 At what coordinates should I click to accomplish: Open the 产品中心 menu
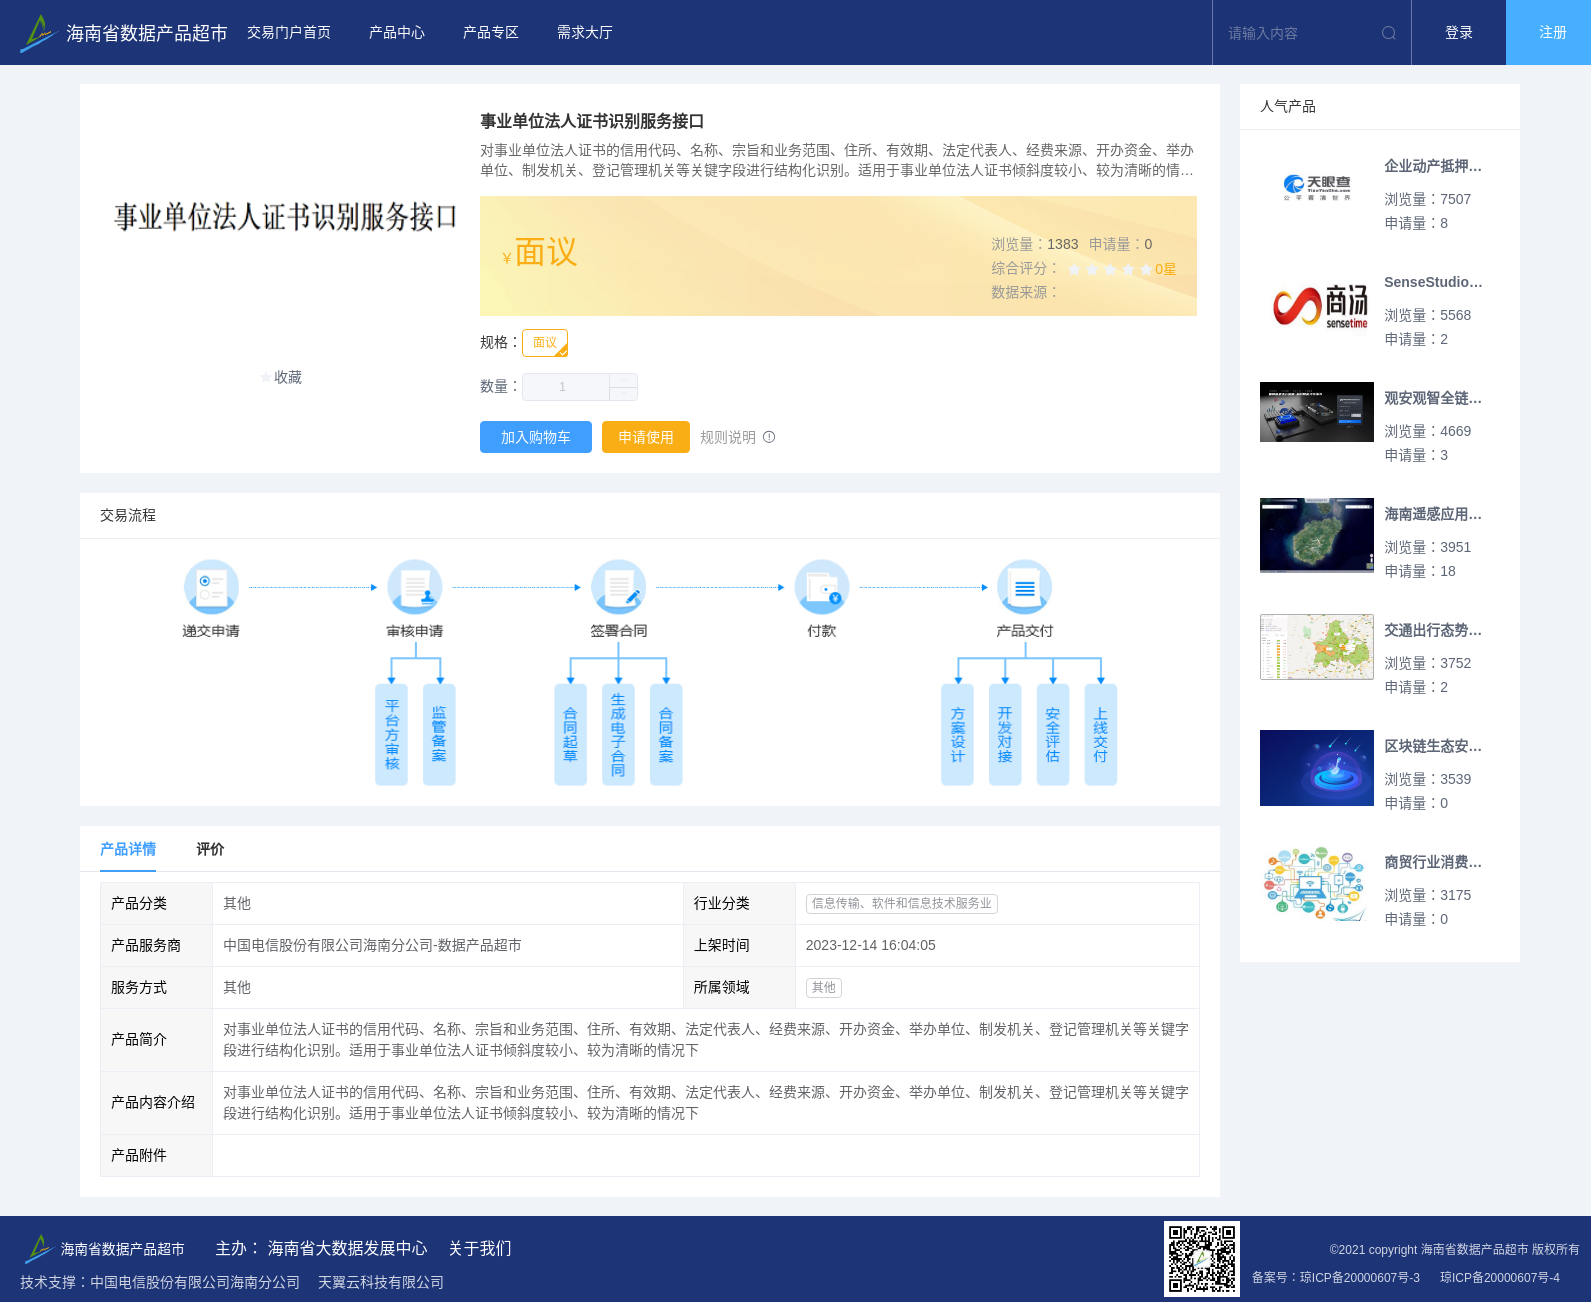coord(397,33)
